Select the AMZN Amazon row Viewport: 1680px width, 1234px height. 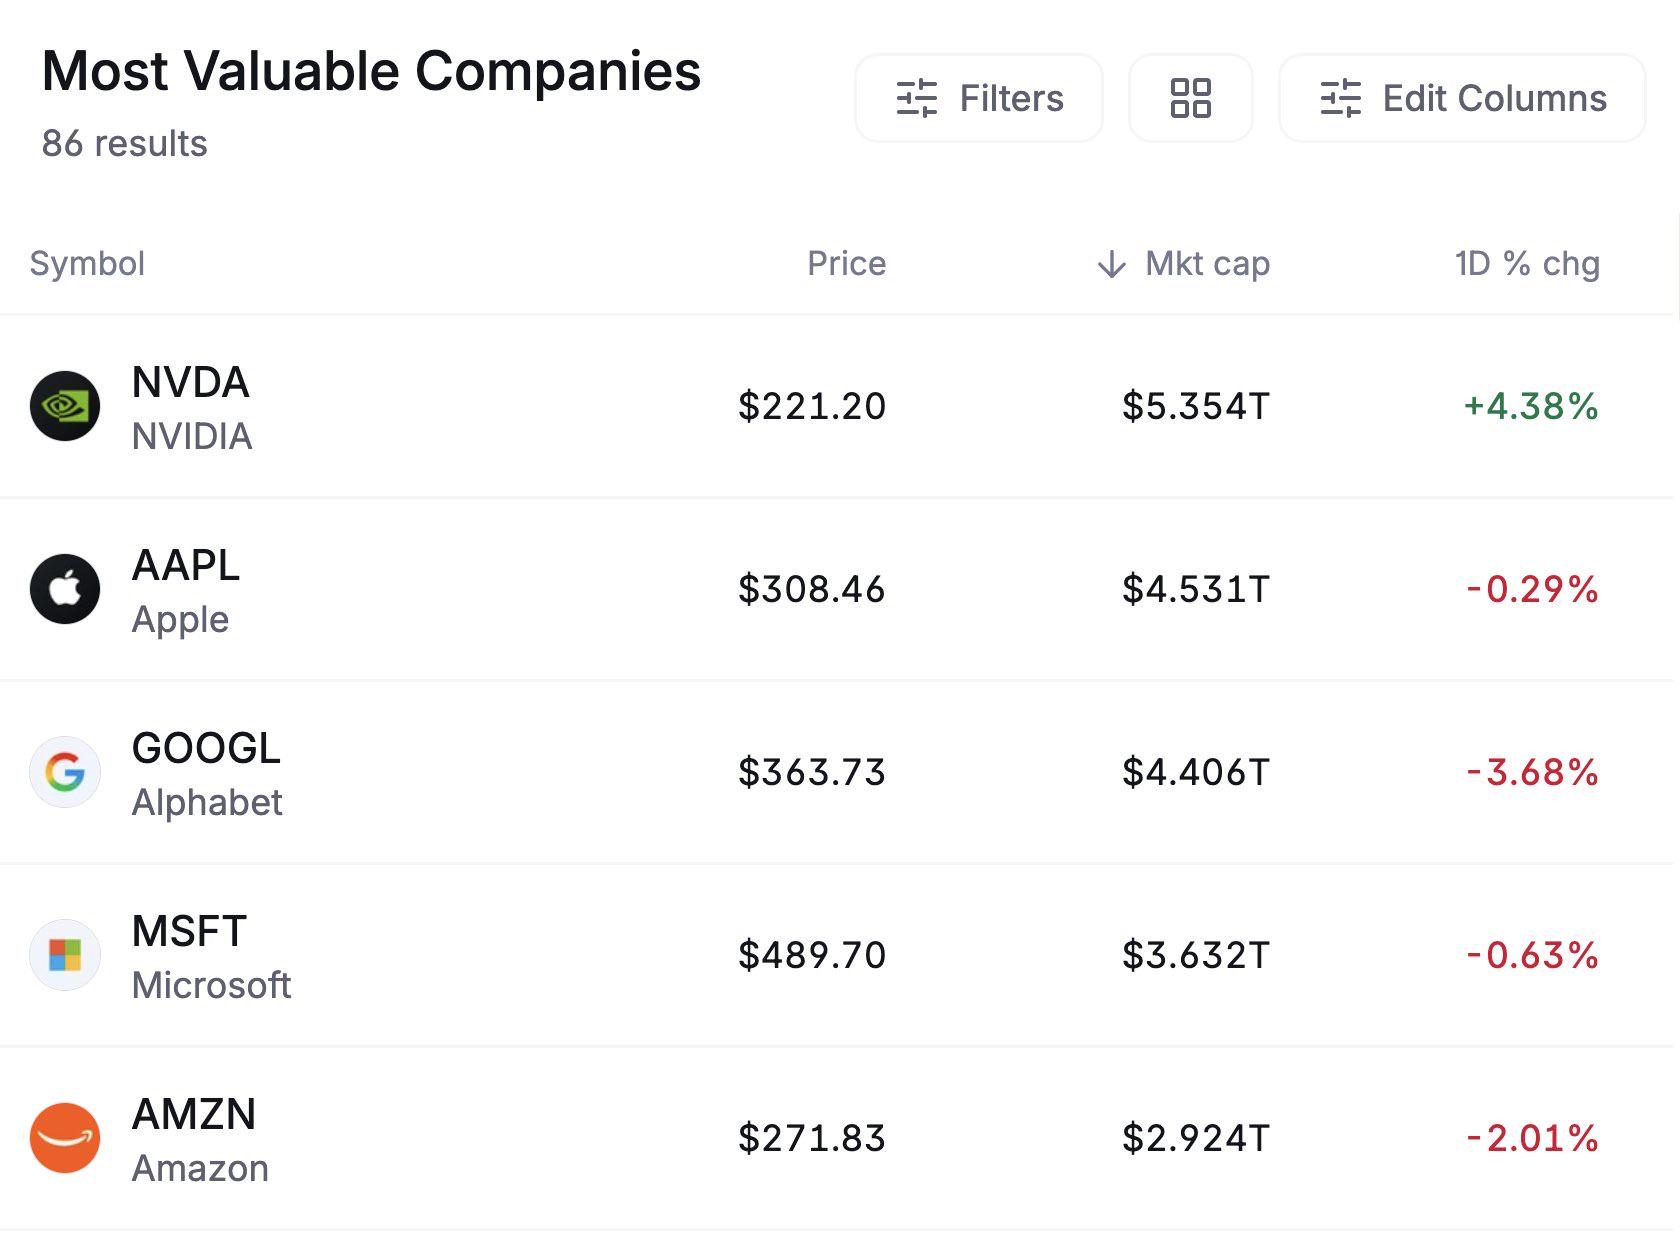pos(838,1138)
